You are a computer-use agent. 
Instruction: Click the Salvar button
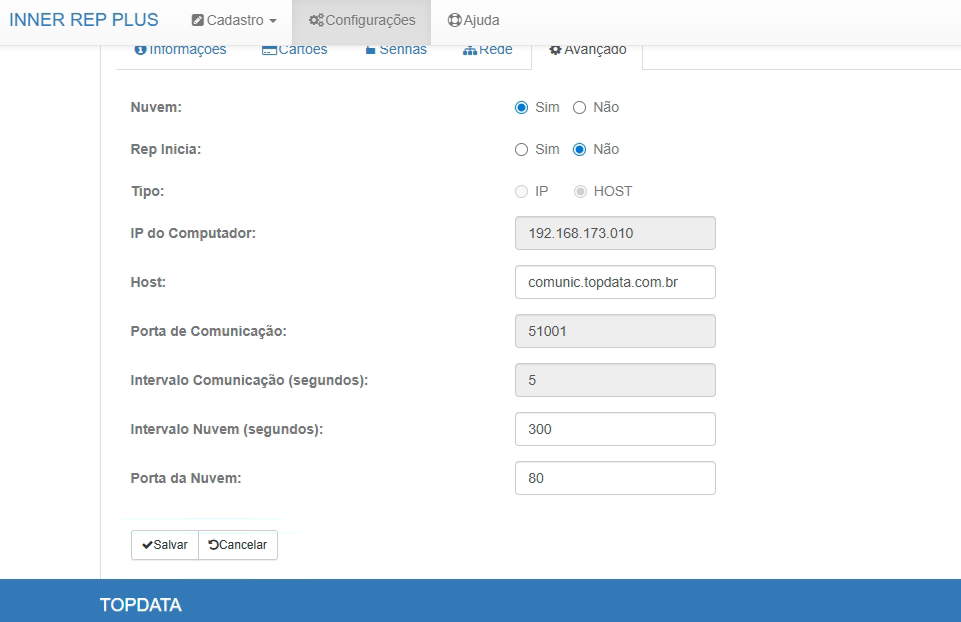[165, 545]
